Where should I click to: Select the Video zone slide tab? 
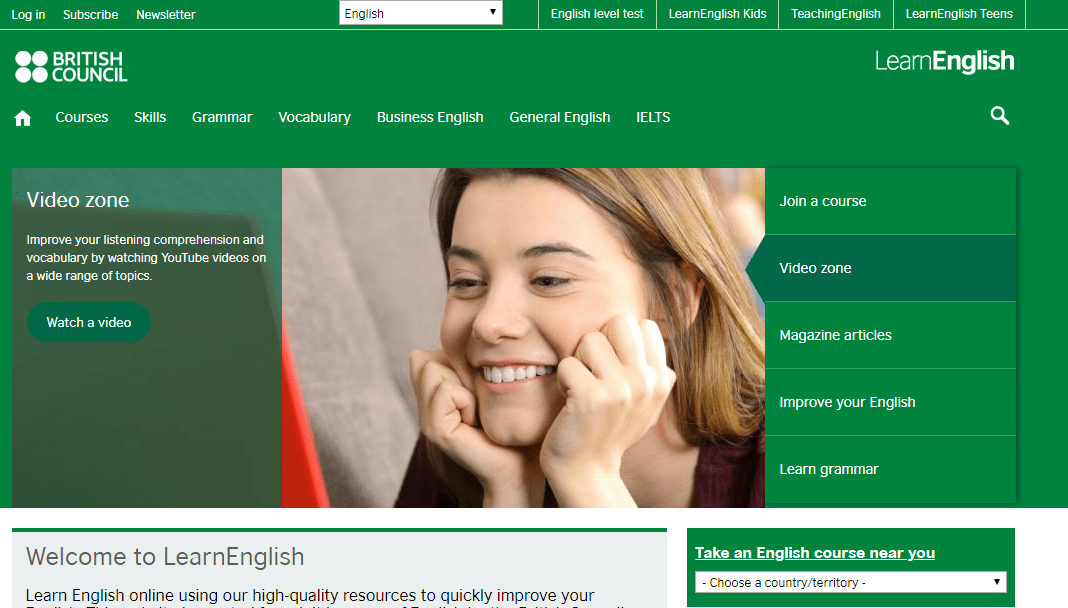coord(890,268)
